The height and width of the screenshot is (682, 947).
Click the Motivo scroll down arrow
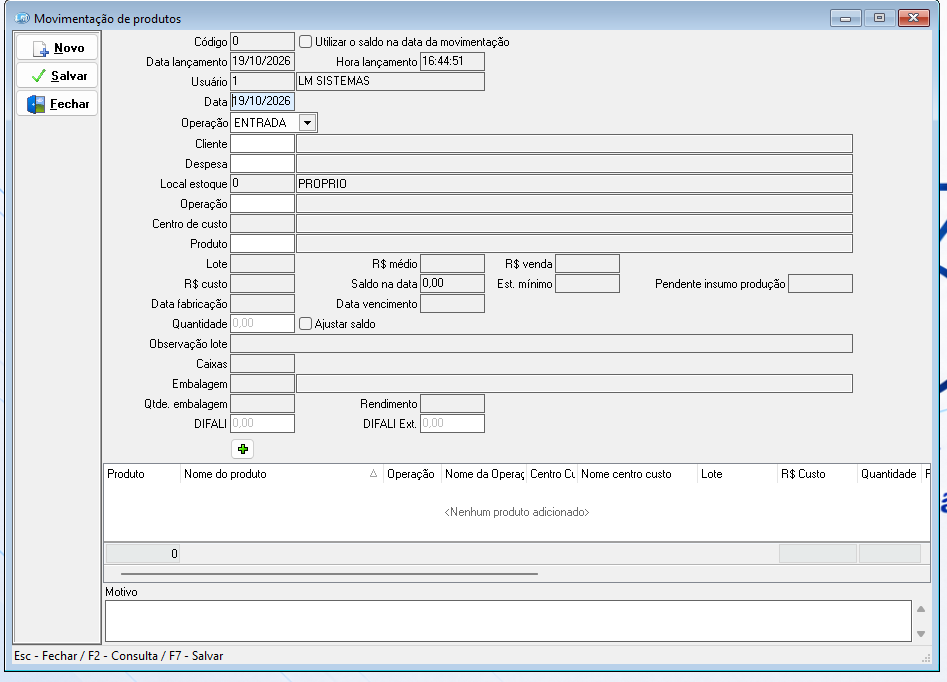coord(920,634)
